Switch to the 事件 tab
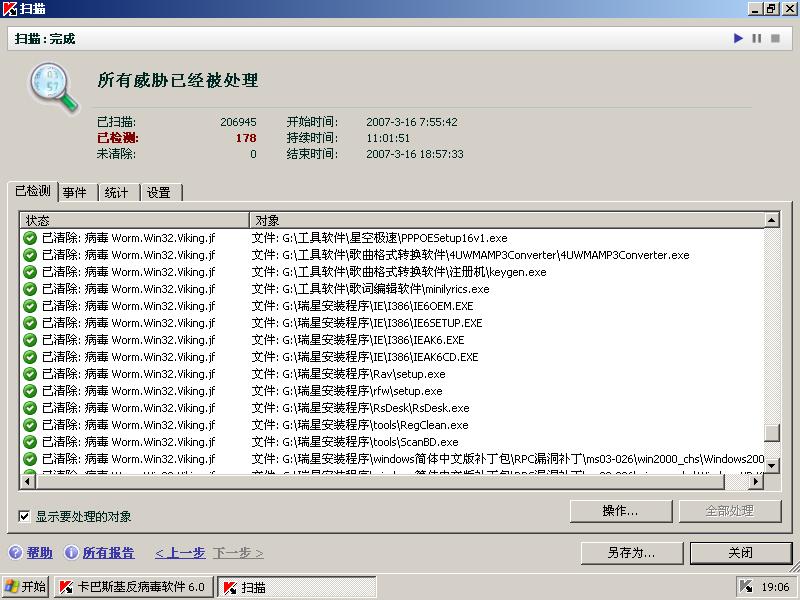 (x=75, y=193)
